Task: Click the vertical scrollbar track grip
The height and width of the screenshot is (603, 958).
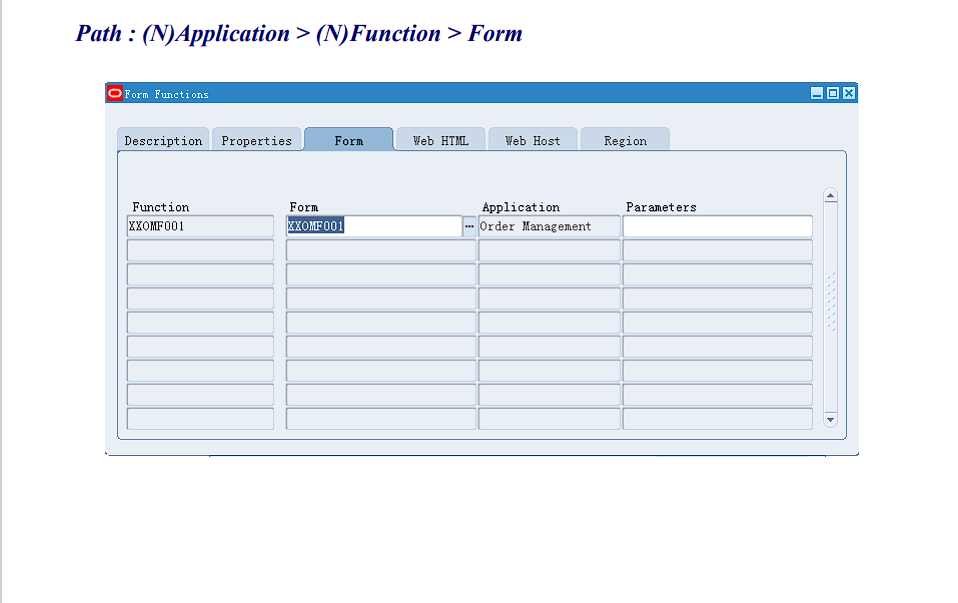Action: point(831,302)
